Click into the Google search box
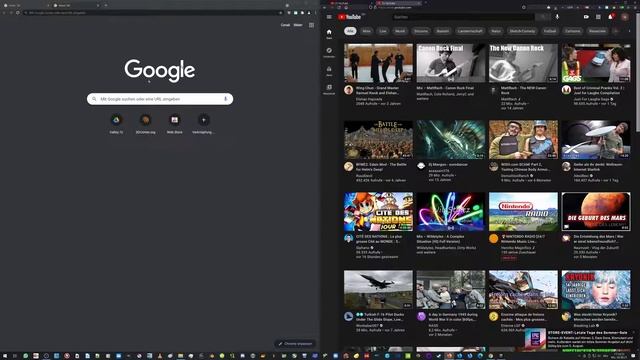 (x=160, y=99)
